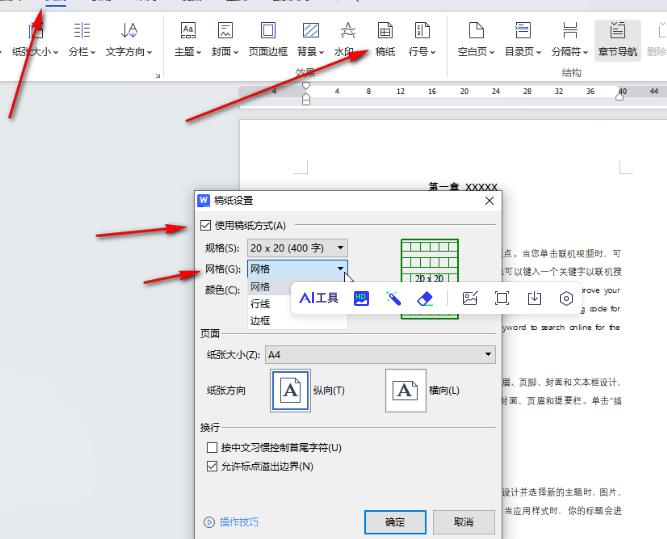Click the first line indent marker on ruler
667x539 pixels.
click(x=305, y=86)
